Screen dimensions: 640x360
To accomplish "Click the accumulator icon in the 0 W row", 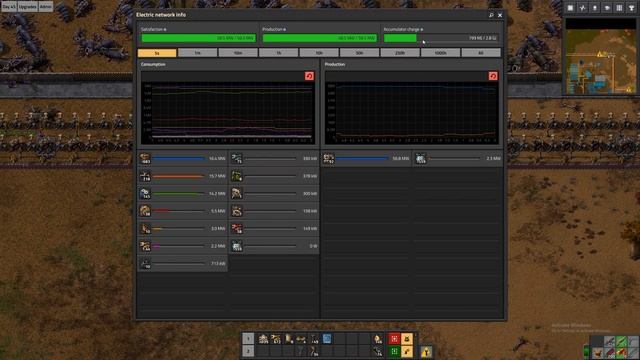I will [237, 246].
